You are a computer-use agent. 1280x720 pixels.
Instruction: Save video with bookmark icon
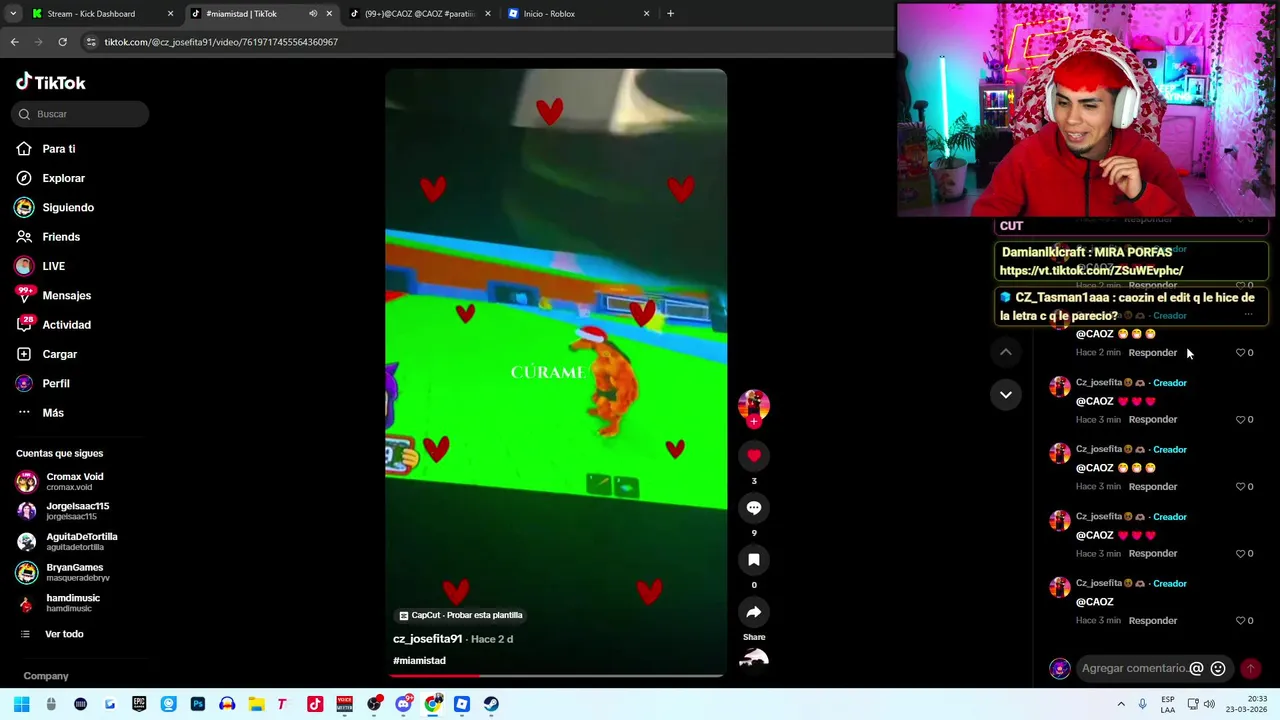tap(754, 560)
